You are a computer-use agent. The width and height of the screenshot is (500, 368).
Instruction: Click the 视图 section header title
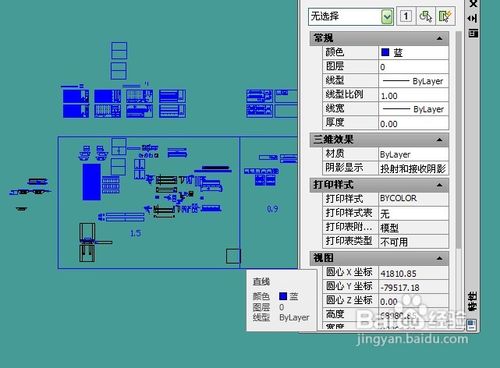coord(323,258)
